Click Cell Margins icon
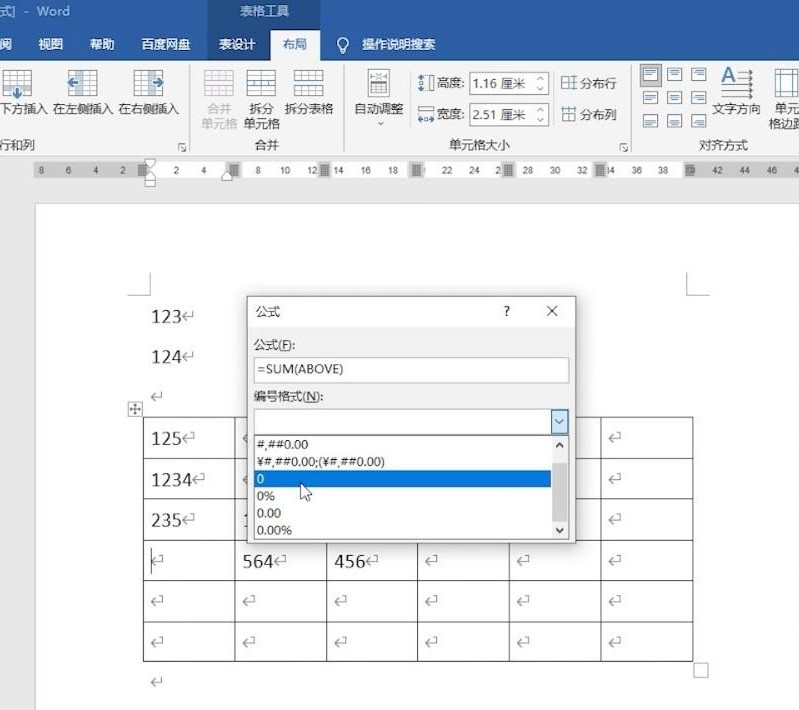Viewport: 799px width, 710px height. (786, 83)
